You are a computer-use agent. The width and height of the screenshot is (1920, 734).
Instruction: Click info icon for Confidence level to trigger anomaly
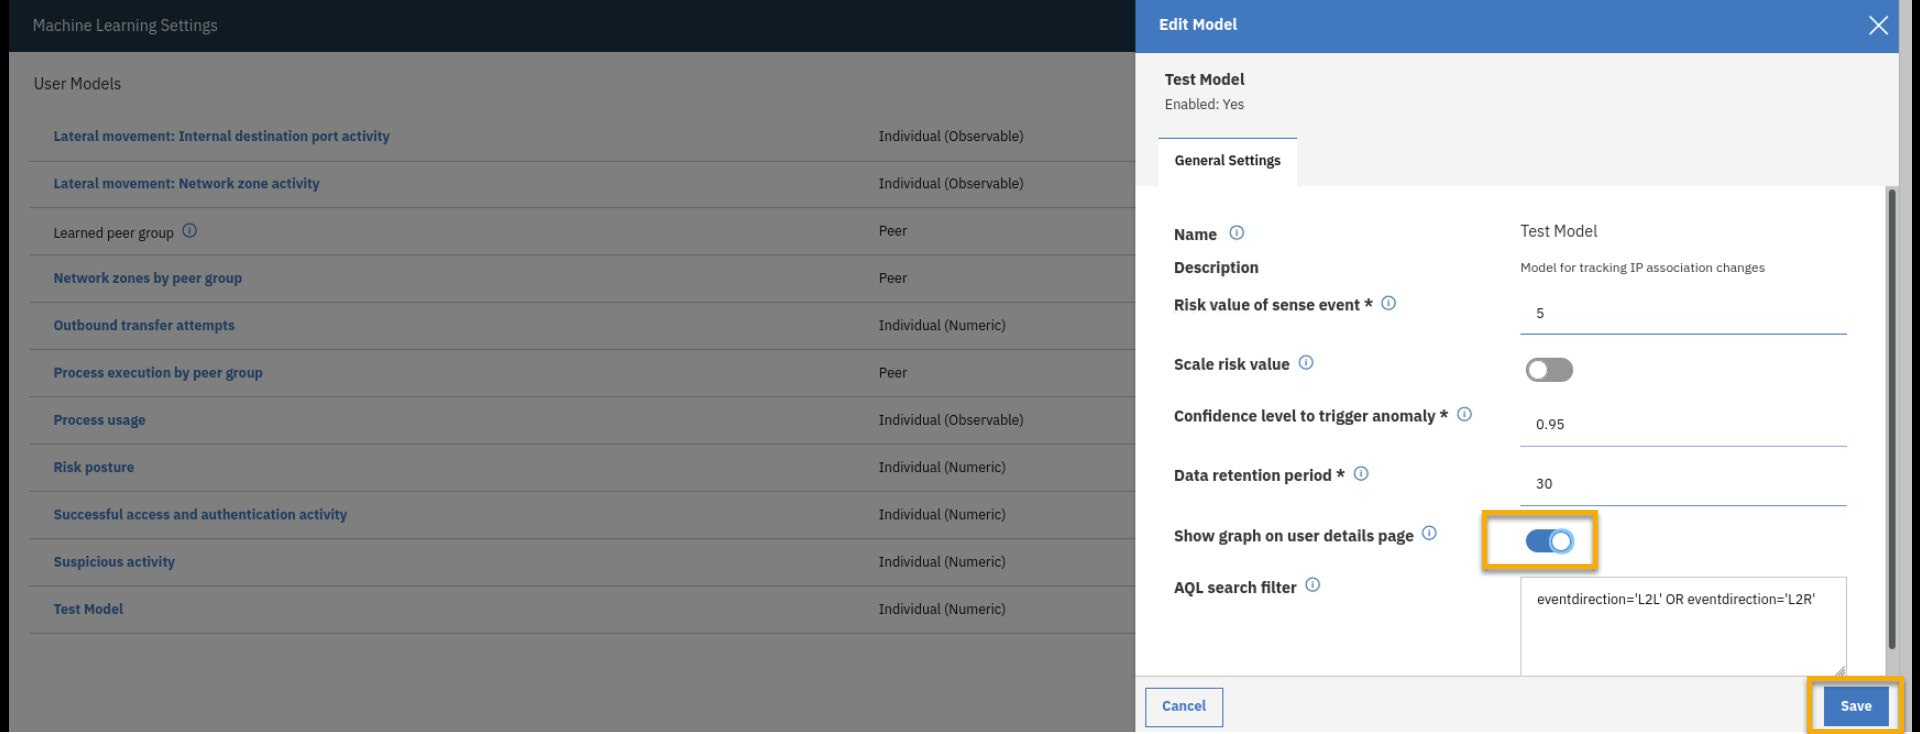pos(1464,414)
